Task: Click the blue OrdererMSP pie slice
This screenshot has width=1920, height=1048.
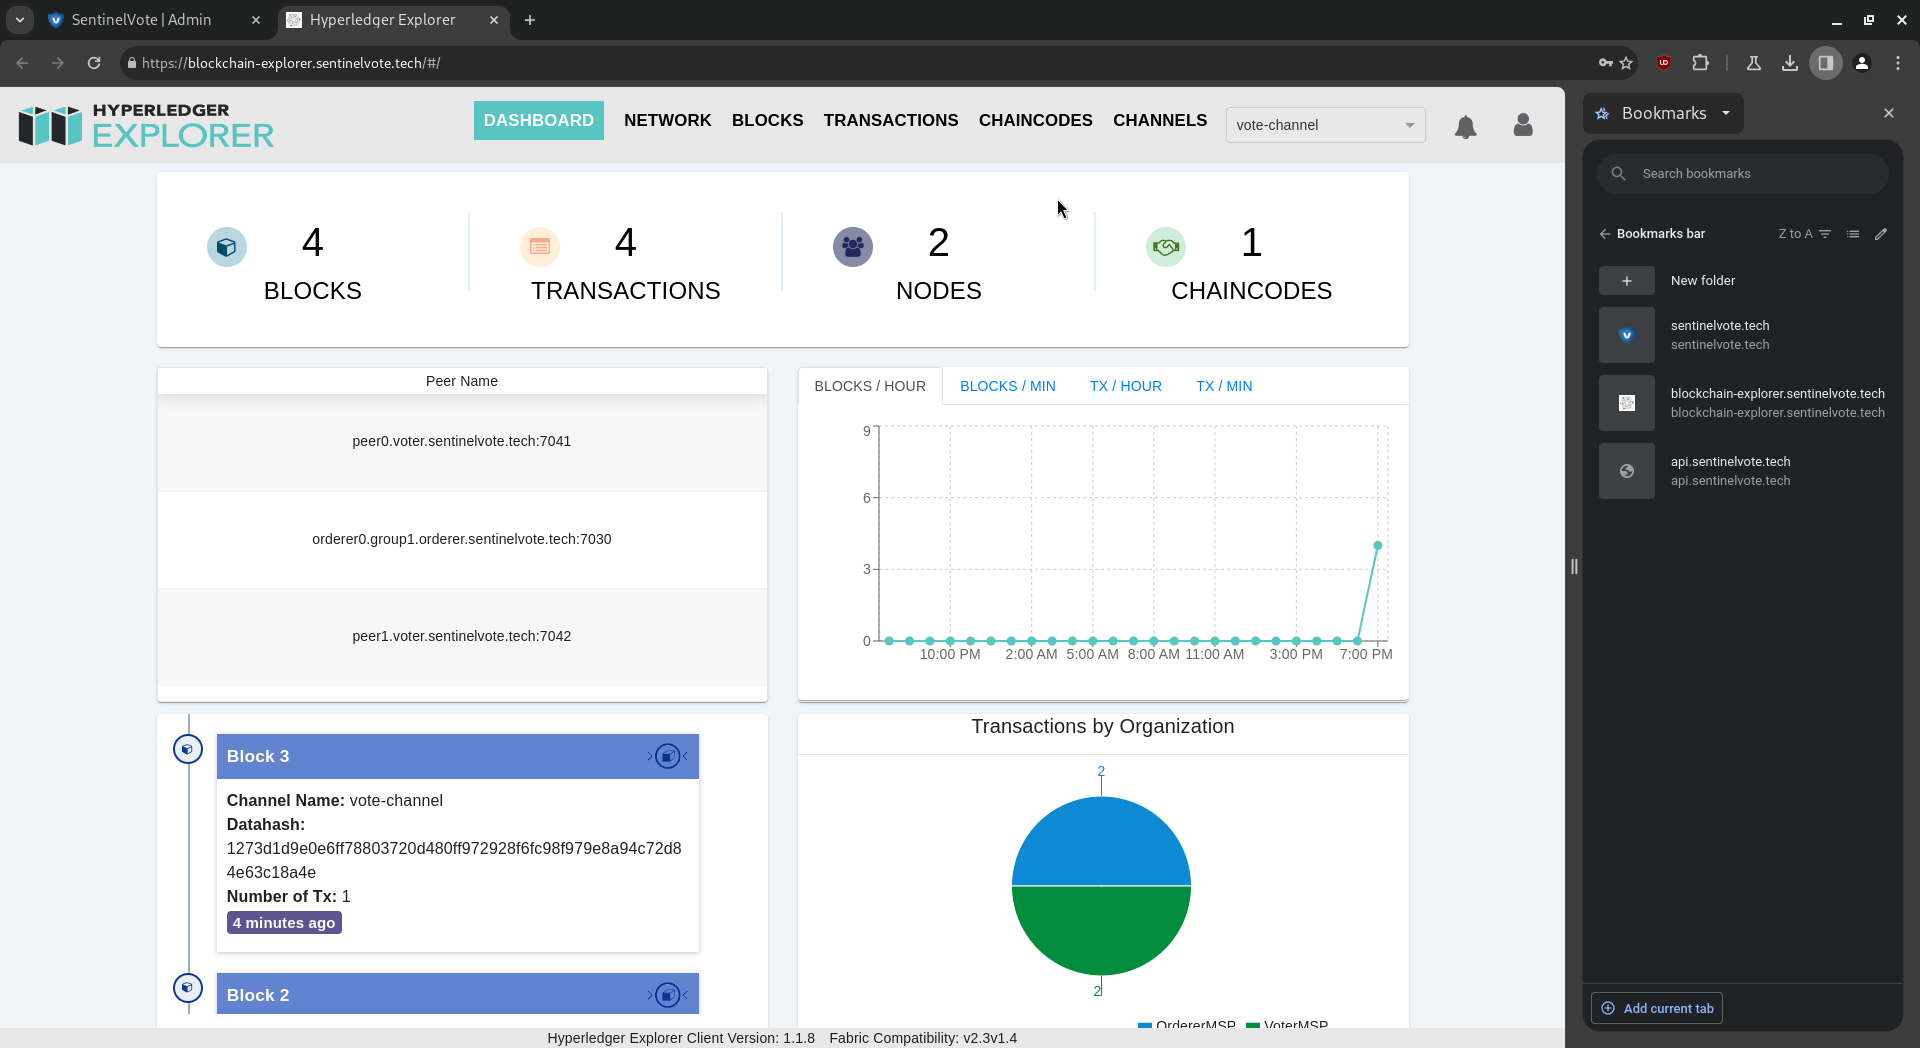Action: click(1101, 840)
